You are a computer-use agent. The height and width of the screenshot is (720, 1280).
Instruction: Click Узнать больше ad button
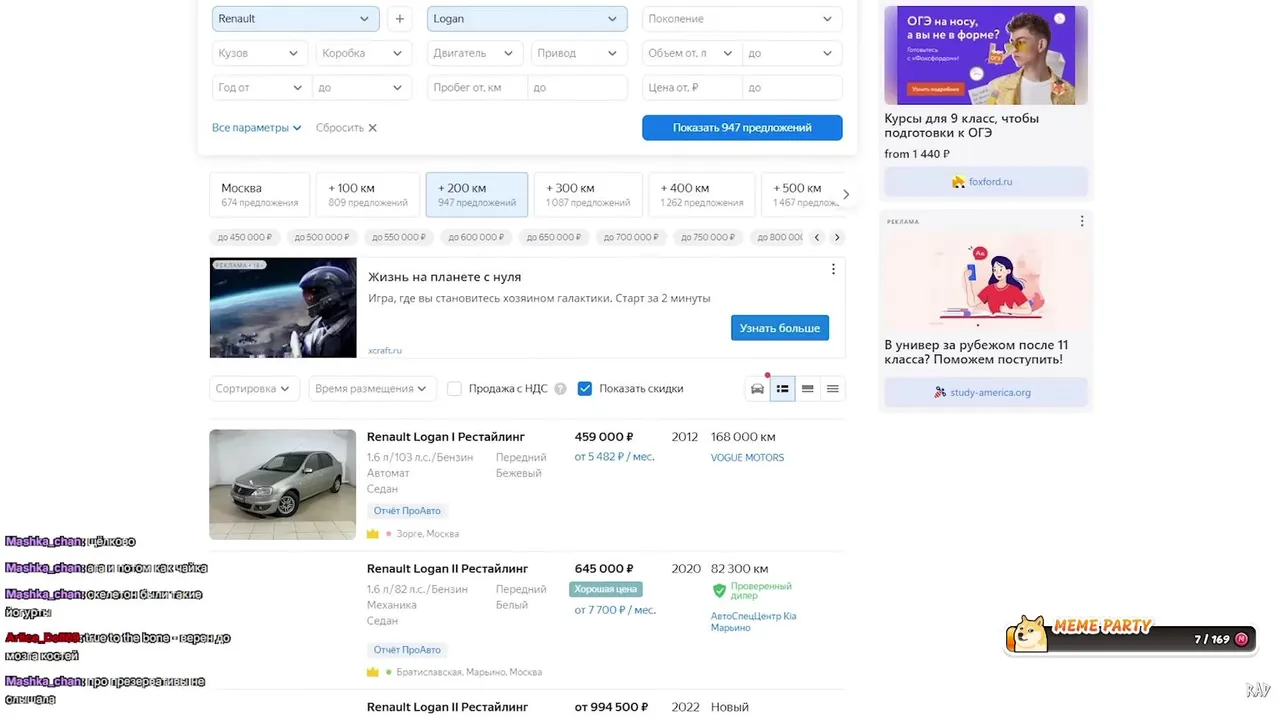[x=780, y=328]
